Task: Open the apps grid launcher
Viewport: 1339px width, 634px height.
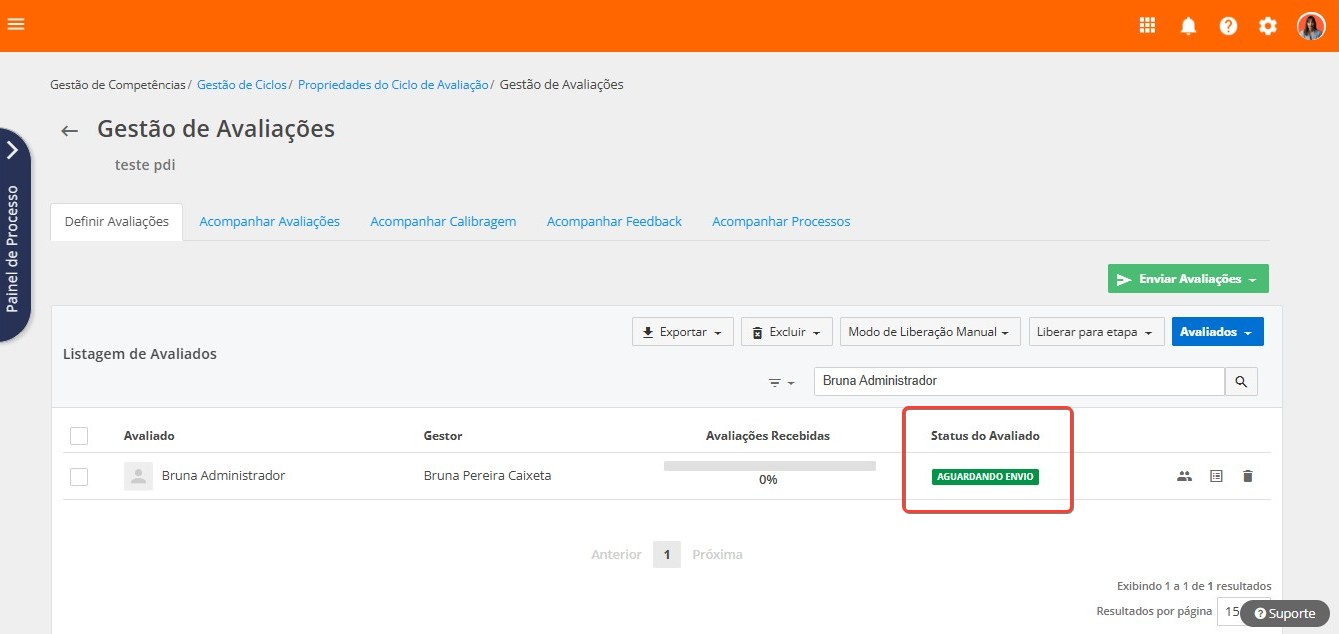Action: point(1147,26)
